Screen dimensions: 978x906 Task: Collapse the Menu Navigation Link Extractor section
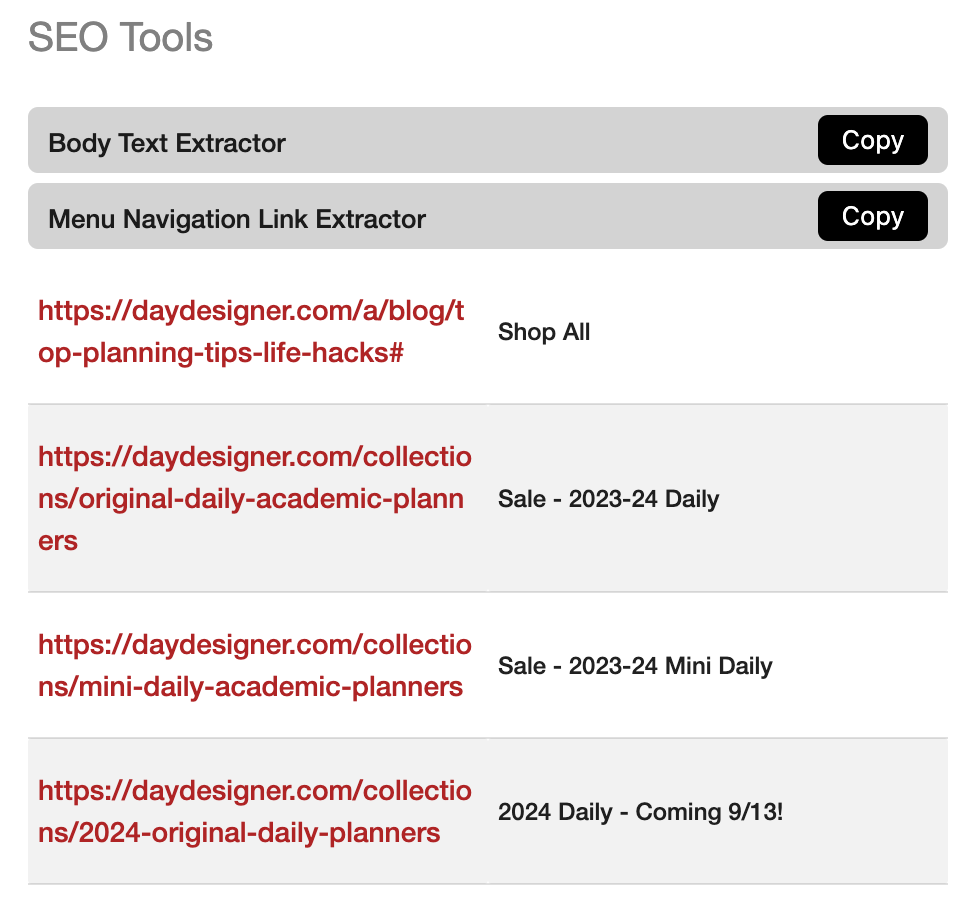tap(488, 216)
